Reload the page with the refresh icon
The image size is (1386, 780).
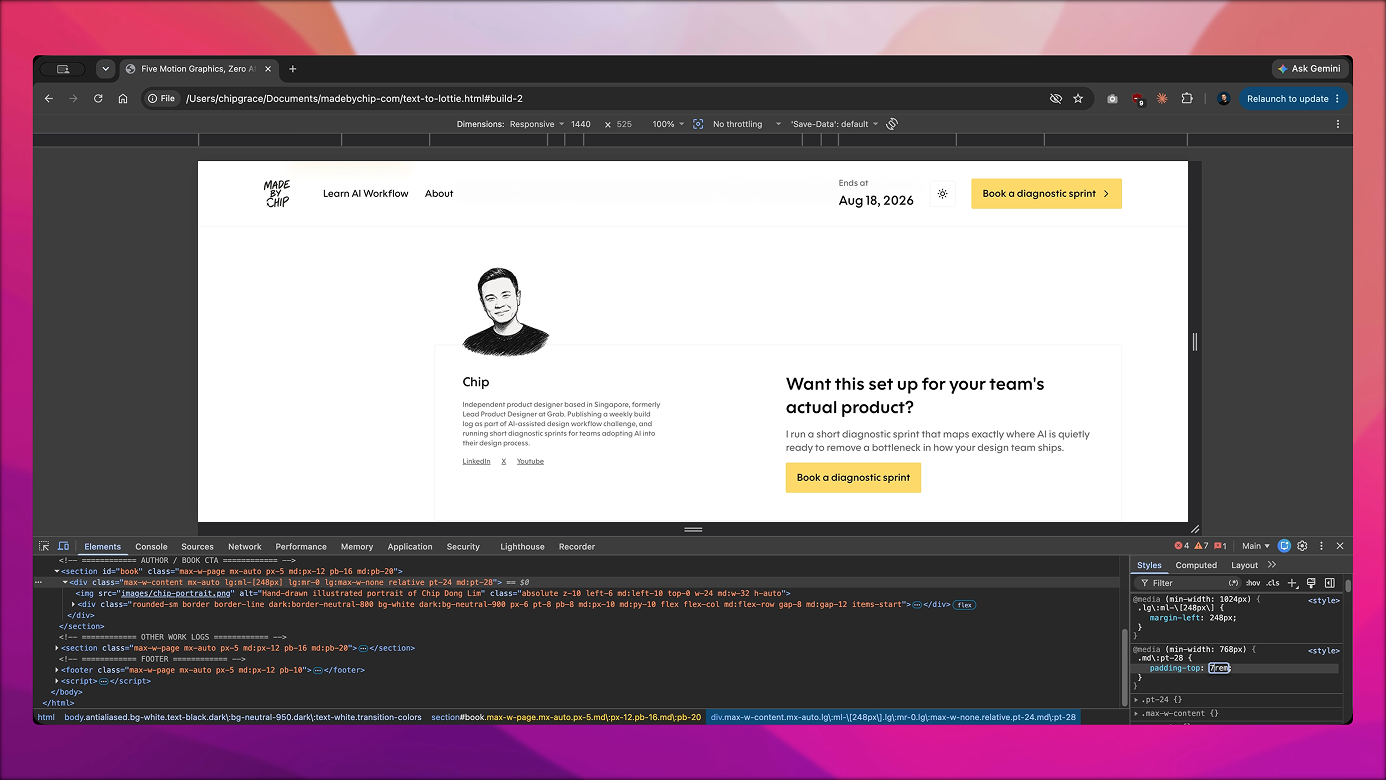98,98
